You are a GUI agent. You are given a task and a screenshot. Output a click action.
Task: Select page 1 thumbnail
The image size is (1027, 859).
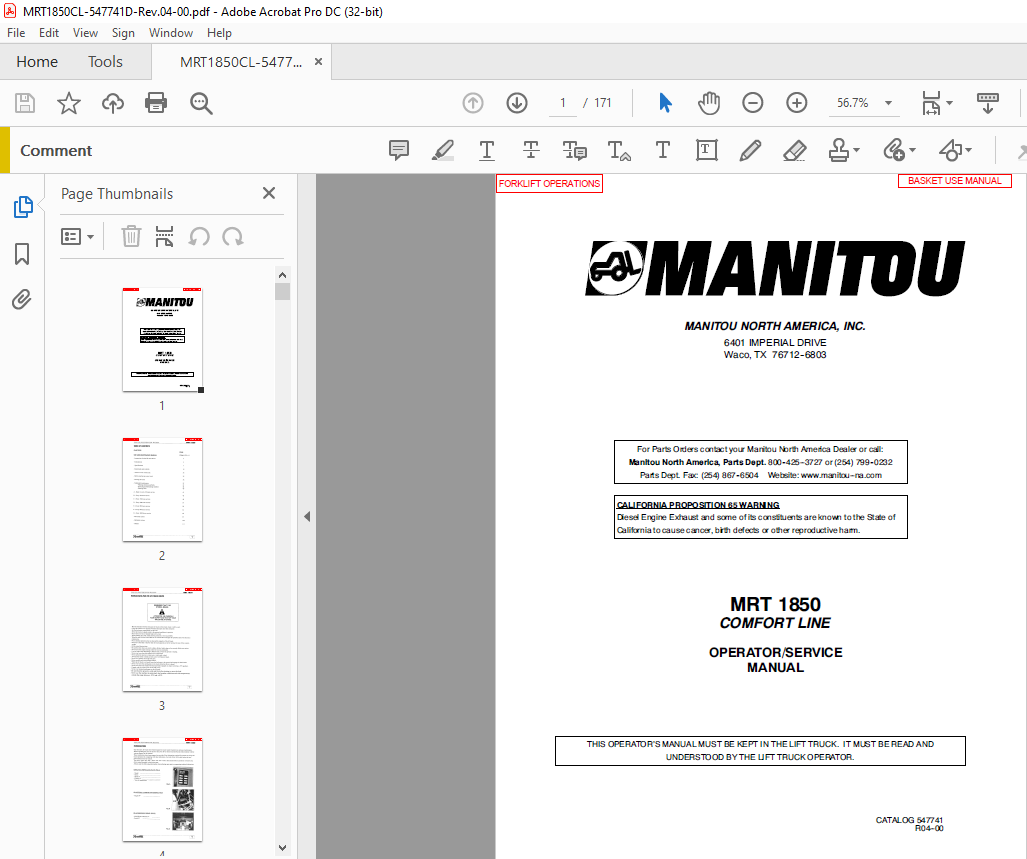tap(162, 340)
